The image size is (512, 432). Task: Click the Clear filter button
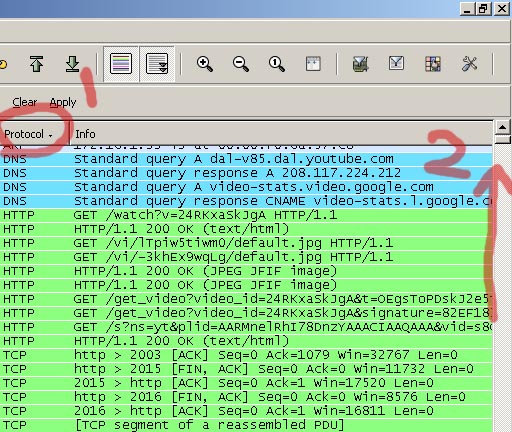coord(25,102)
